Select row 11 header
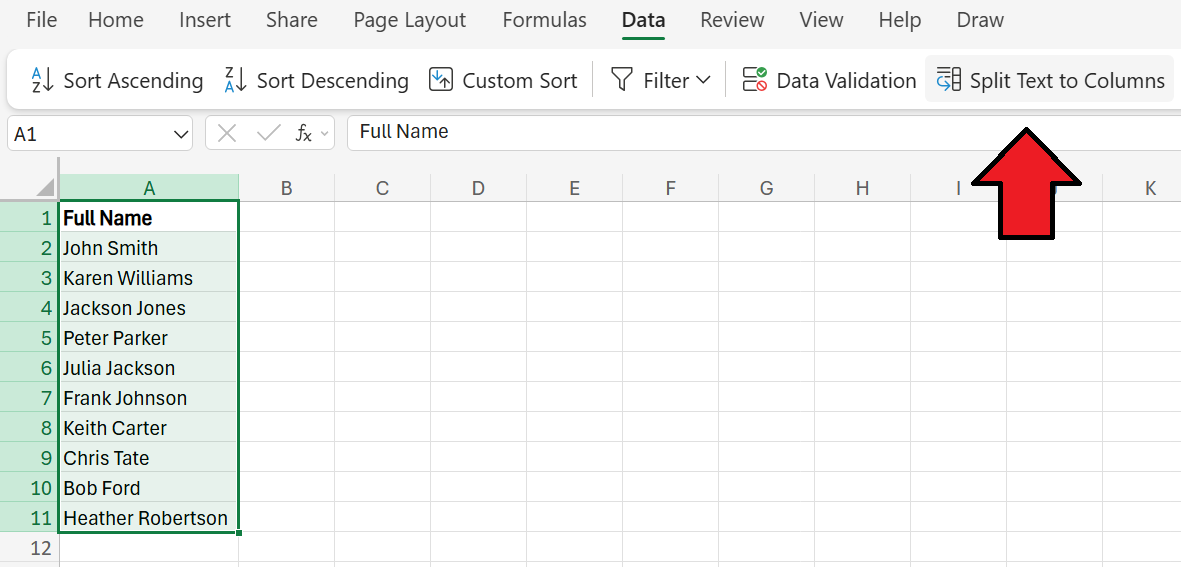 pyautogui.click(x=29, y=518)
